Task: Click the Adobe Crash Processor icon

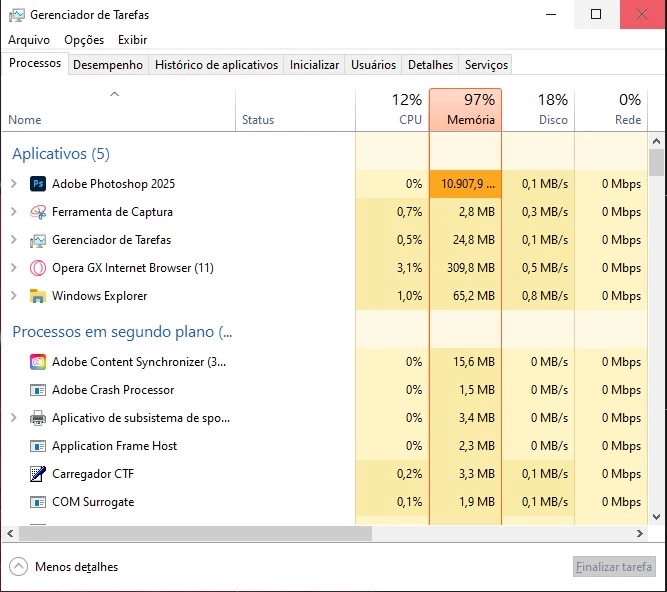Action: point(38,390)
